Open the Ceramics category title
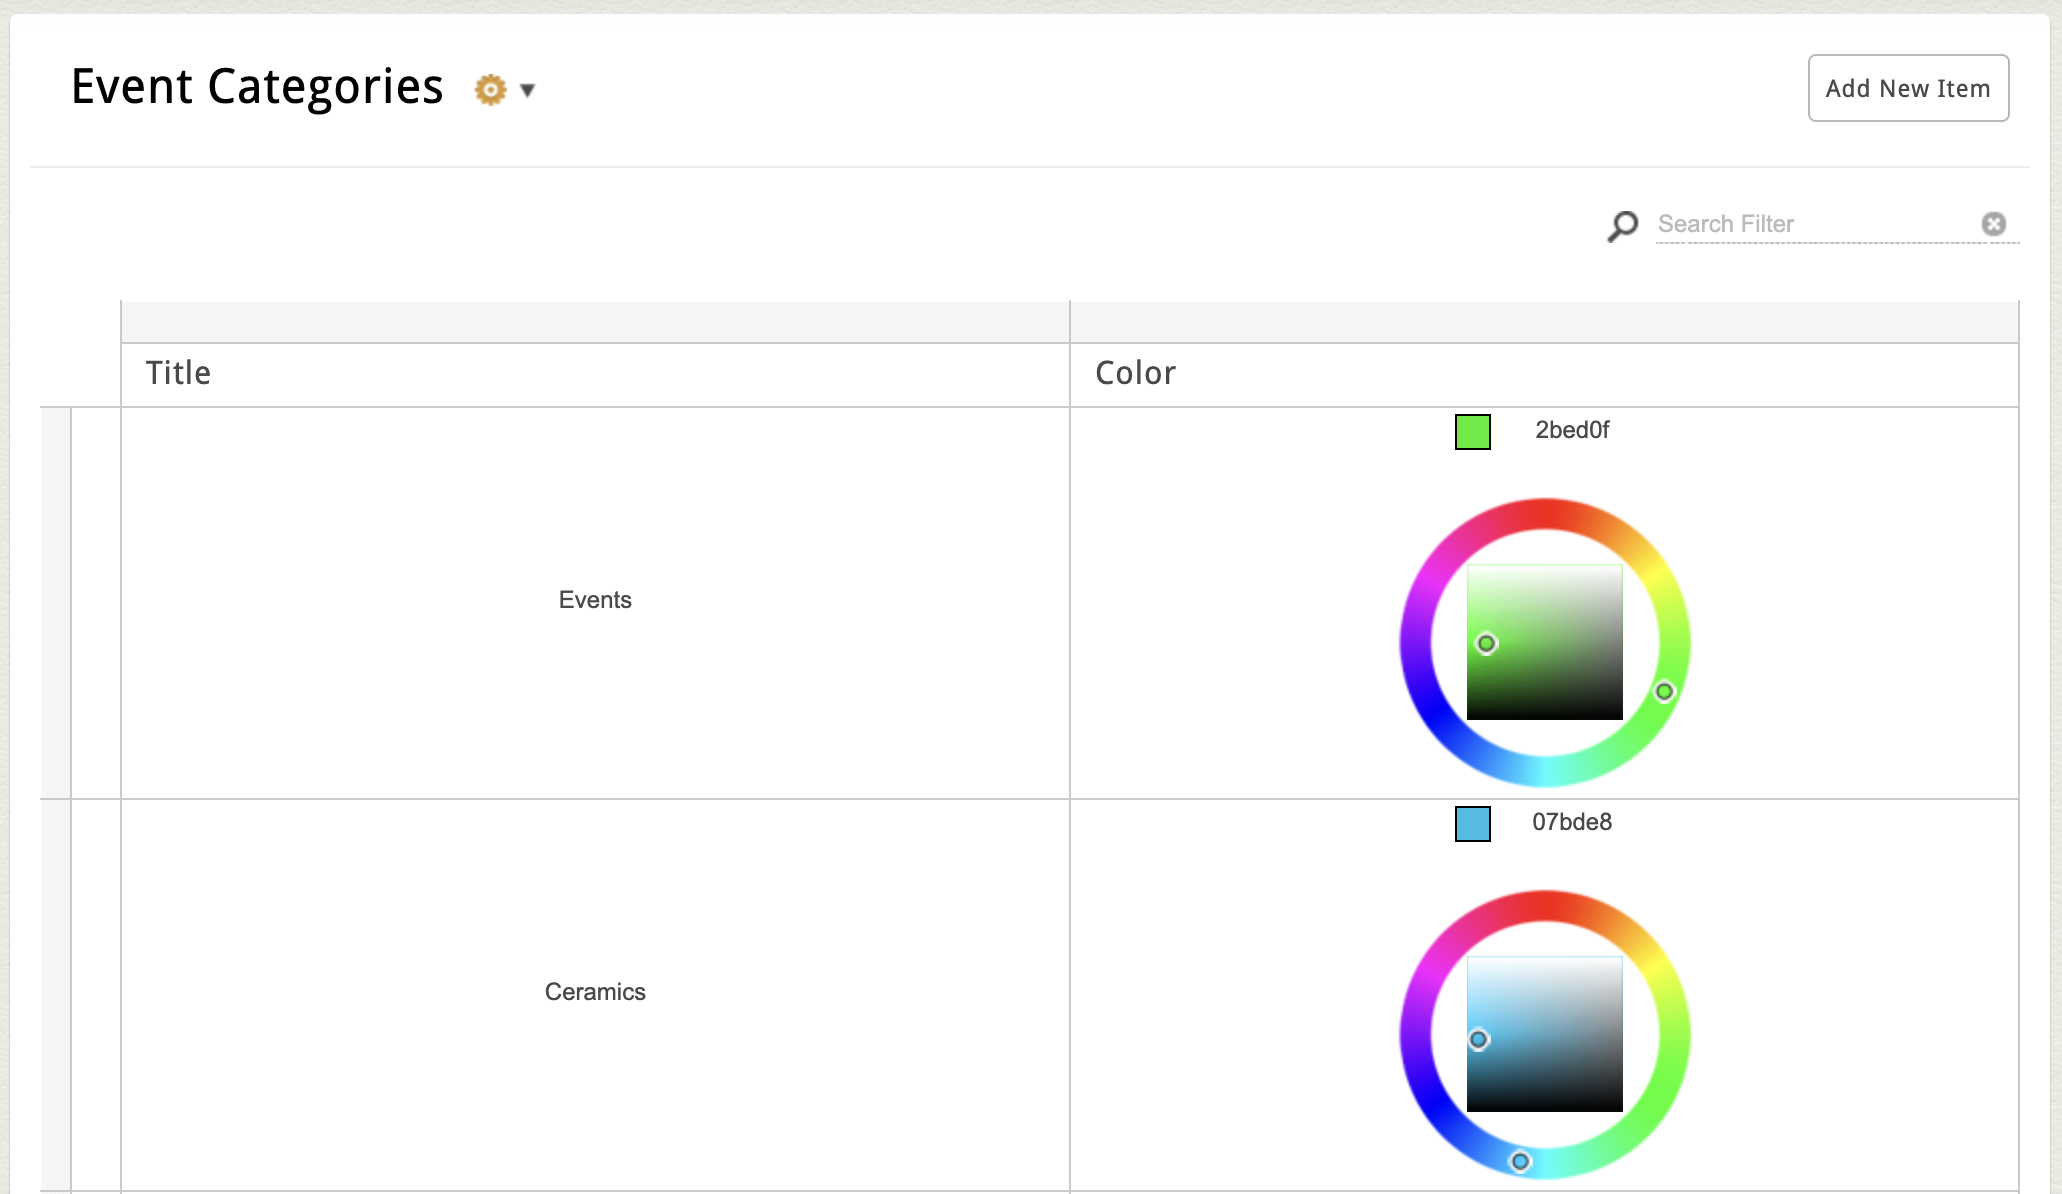This screenshot has width=2062, height=1194. tap(595, 992)
